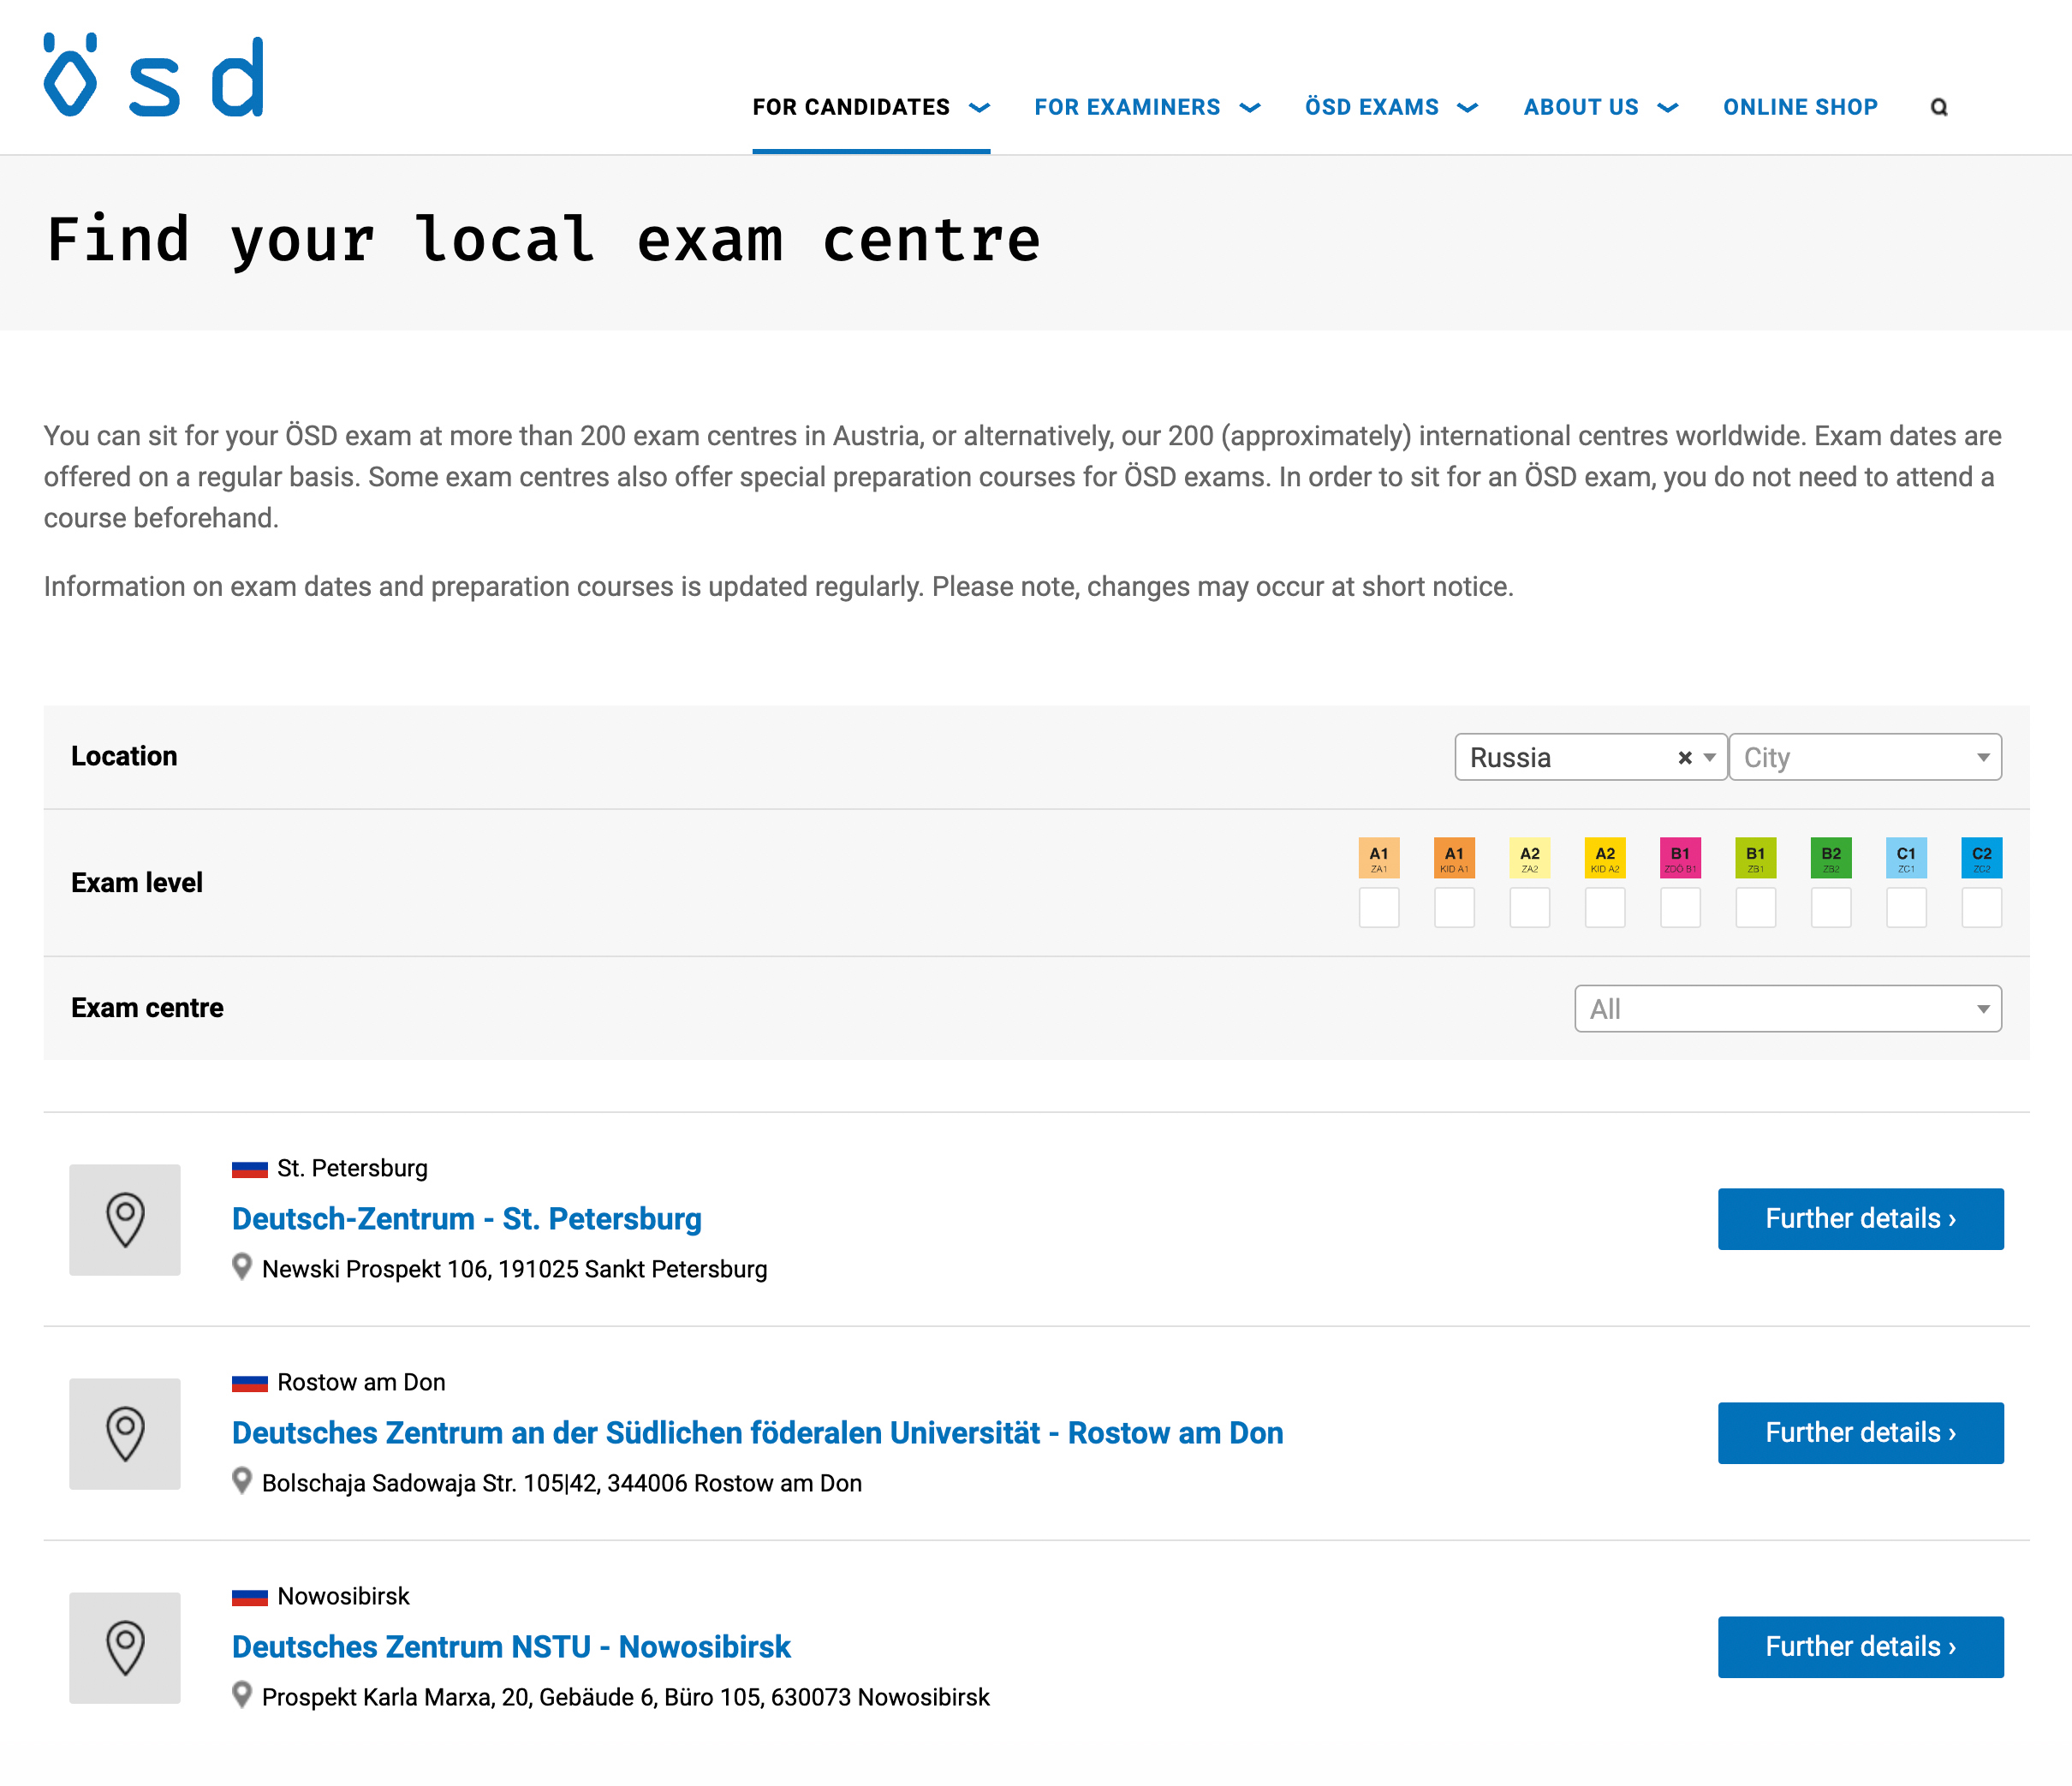
Task: Click the A1 ZA1 level badge
Action: tap(1379, 857)
